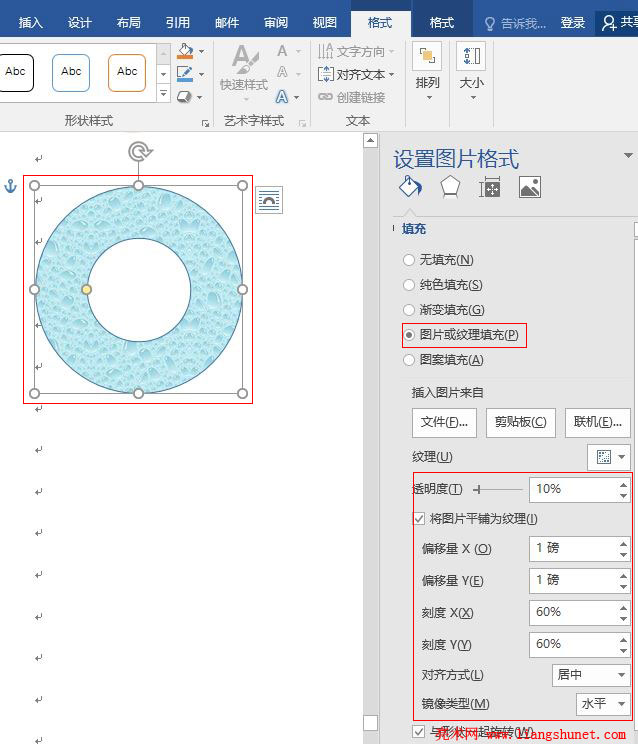Select Layout & Properties panel icon
638x744 pixels.
coord(490,187)
